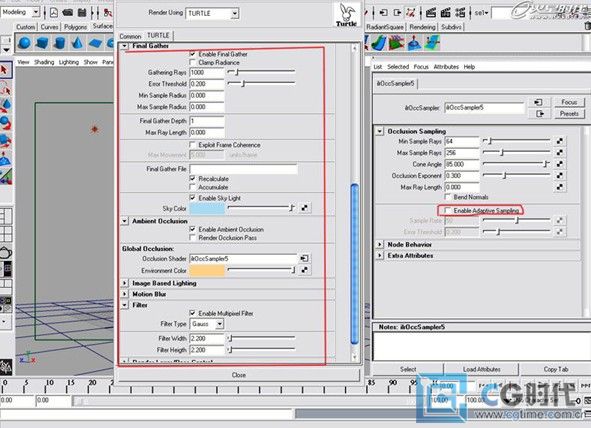
Task: Toggle Enable Sky Light checkbox
Action: click(192, 198)
